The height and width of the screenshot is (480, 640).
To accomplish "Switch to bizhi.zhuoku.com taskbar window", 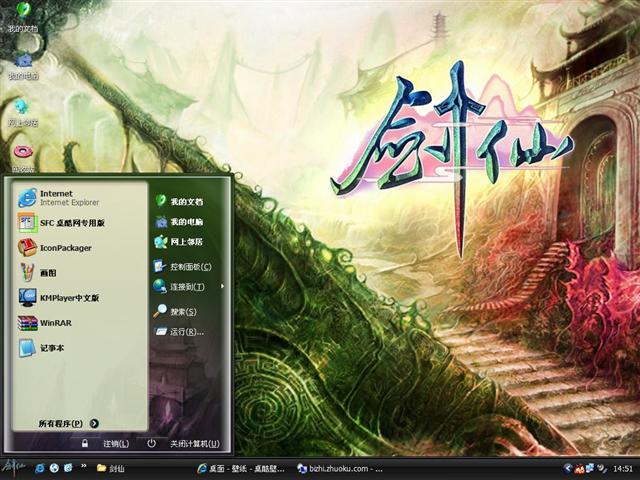I will point(342,468).
